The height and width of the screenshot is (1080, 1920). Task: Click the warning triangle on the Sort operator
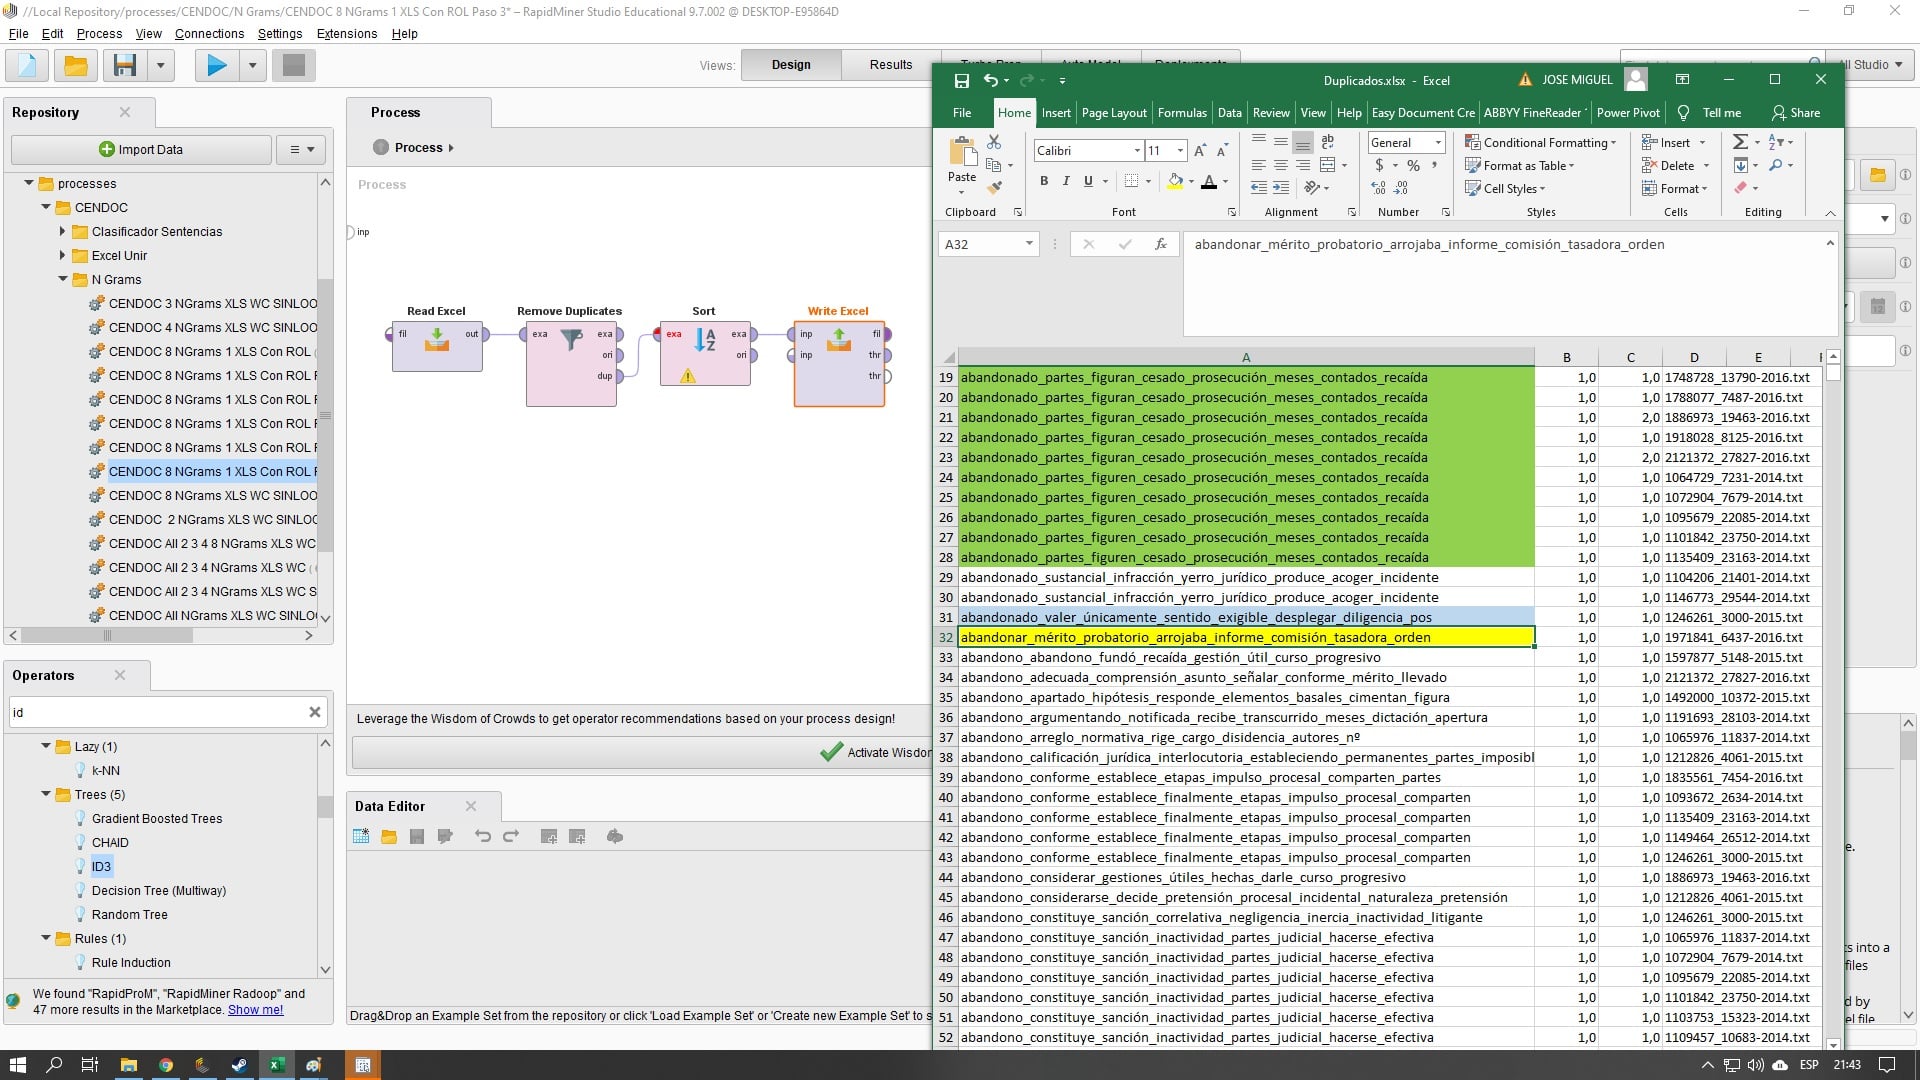(x=688, y=376)
